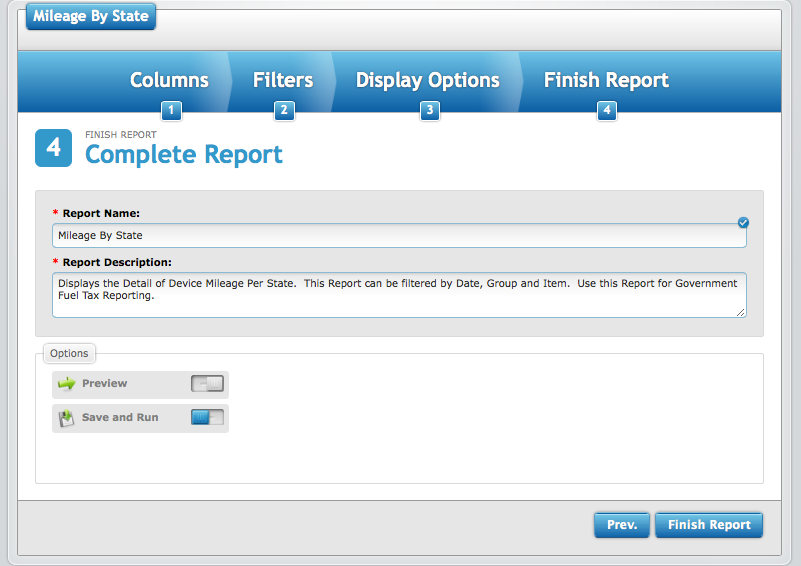
Task: Click the Save and Run document icon
Action: [x=66, y=418]
